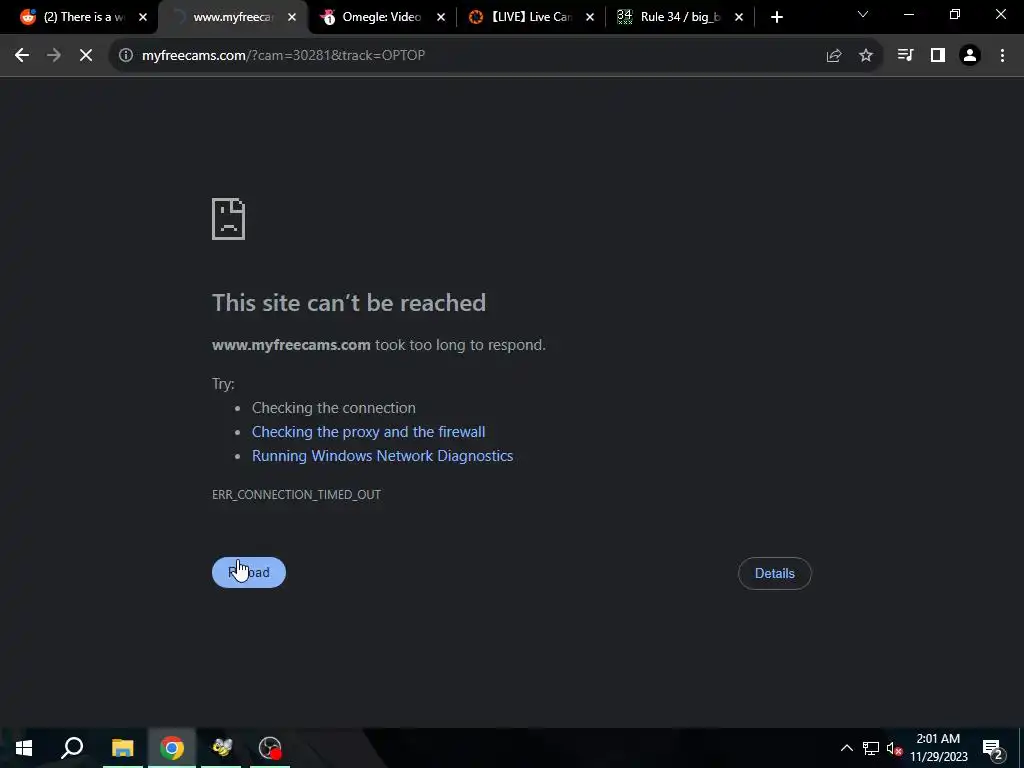
Task: Stop loading the page
Action: pos(86,56)
